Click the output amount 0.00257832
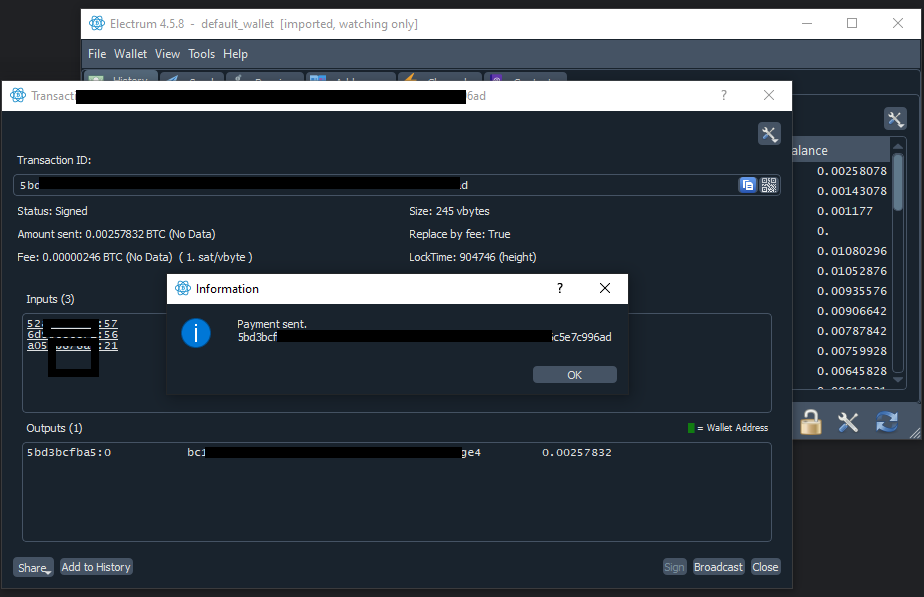 [577, 453]
